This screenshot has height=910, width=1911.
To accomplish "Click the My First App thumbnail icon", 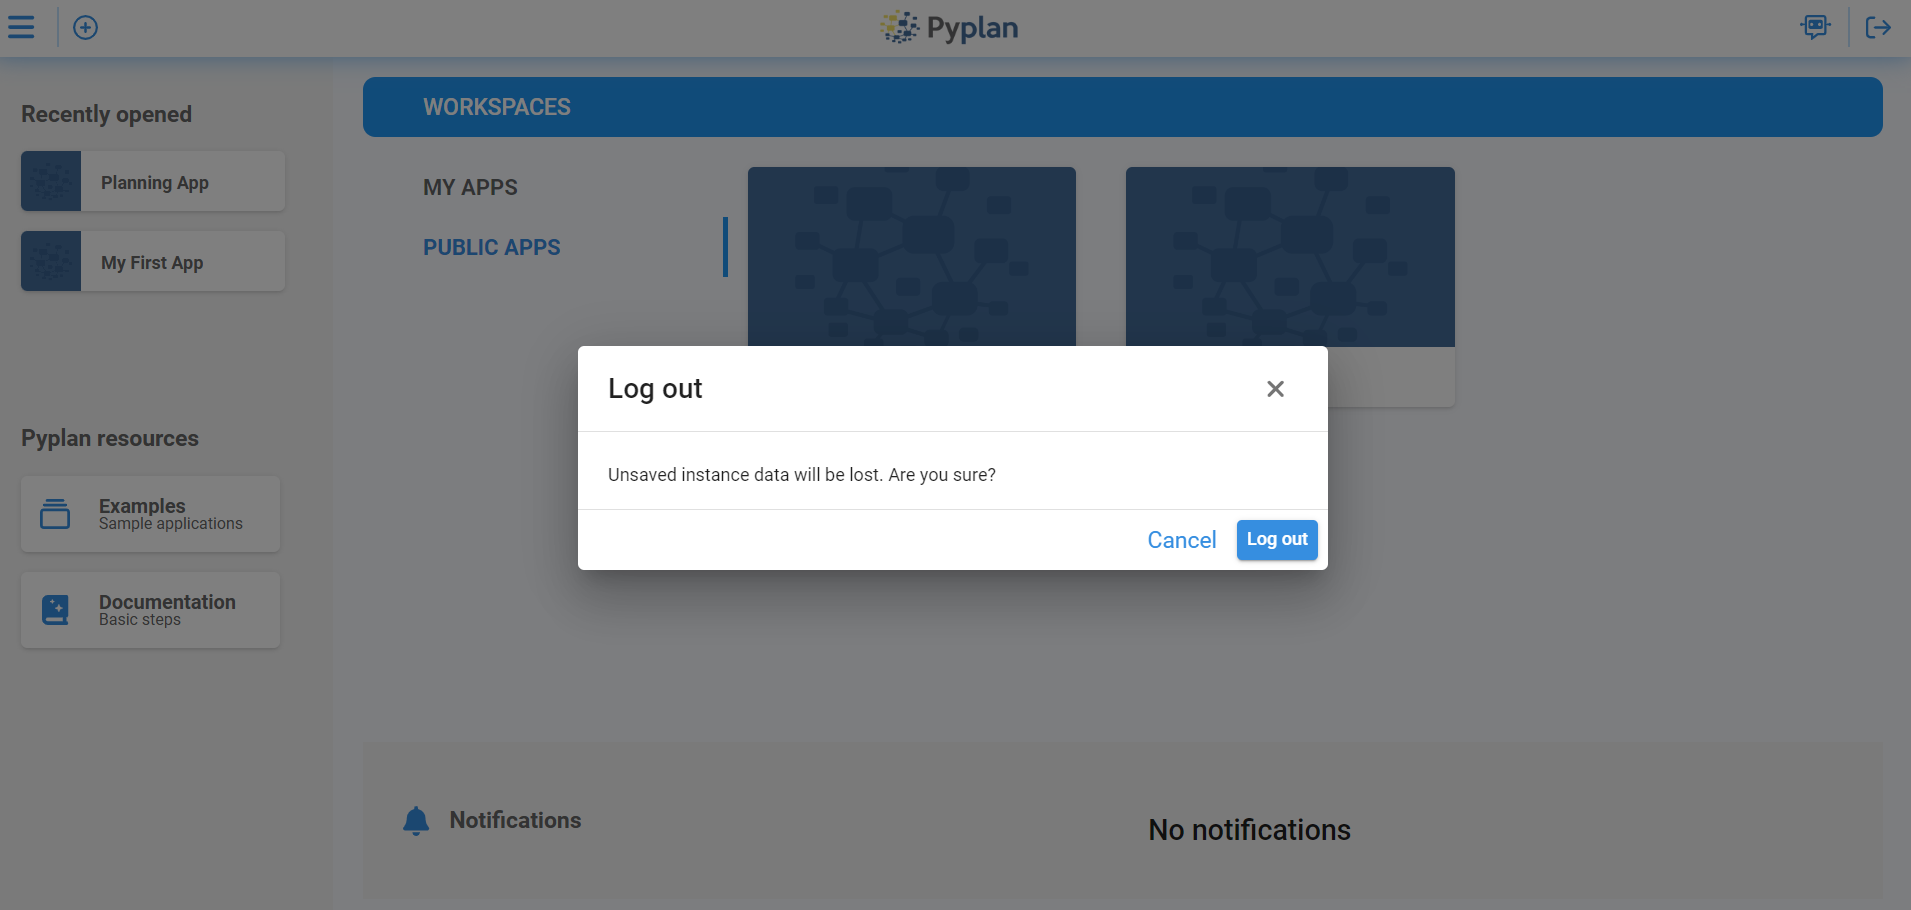I will tap(51, 261).
